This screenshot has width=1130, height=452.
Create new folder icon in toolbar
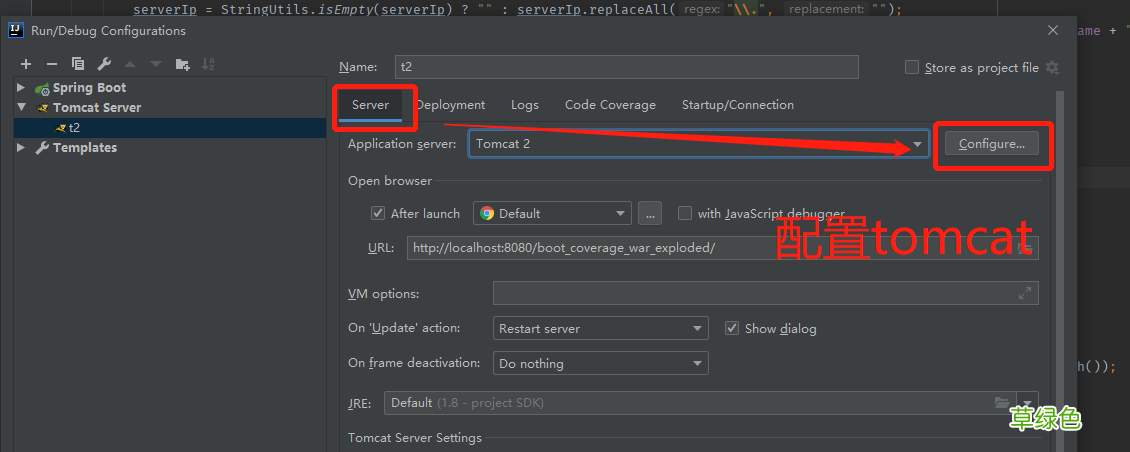click(182, 64)
